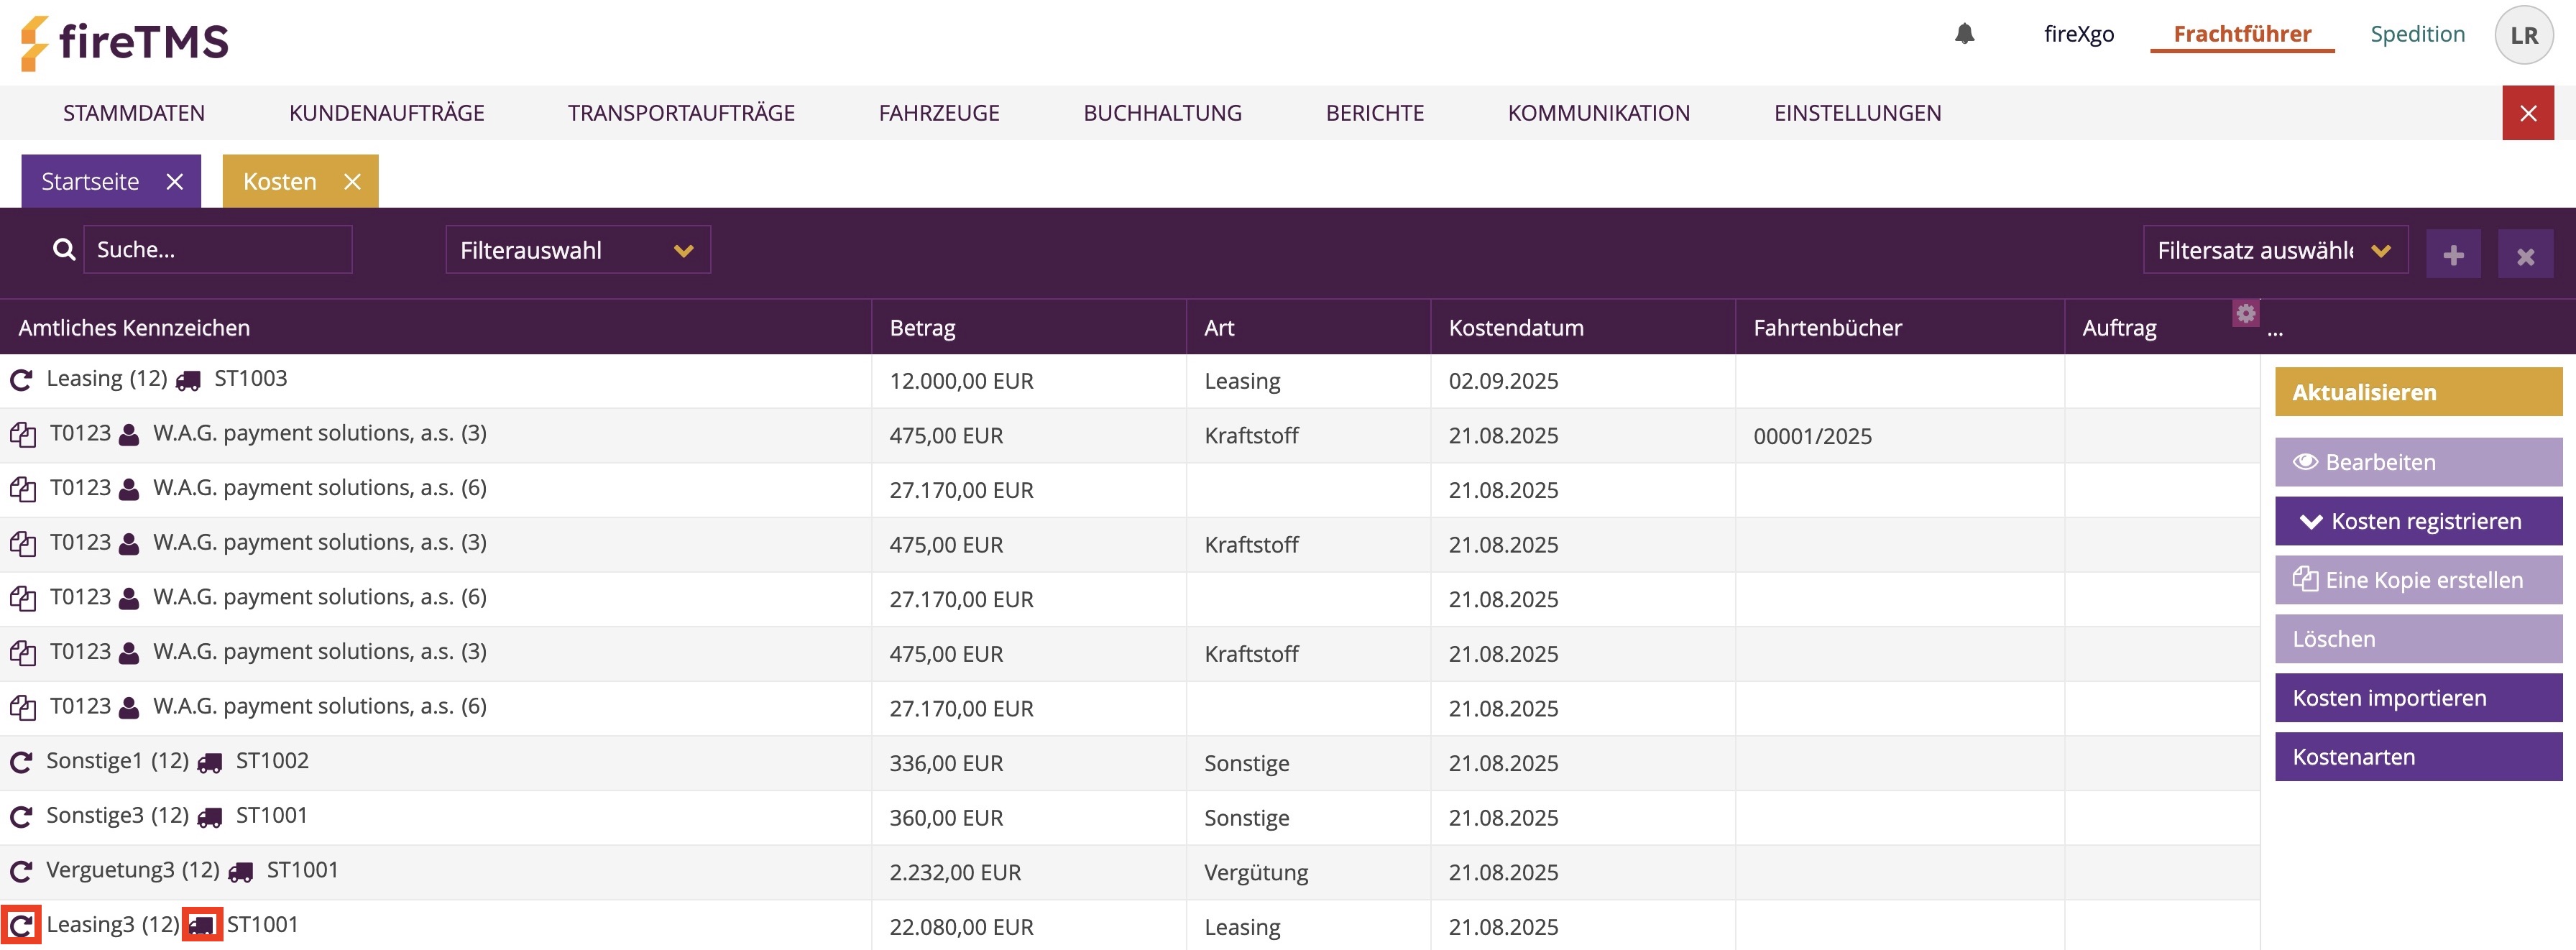Click the person icon in the 00001/2025 row

point(129,435)
